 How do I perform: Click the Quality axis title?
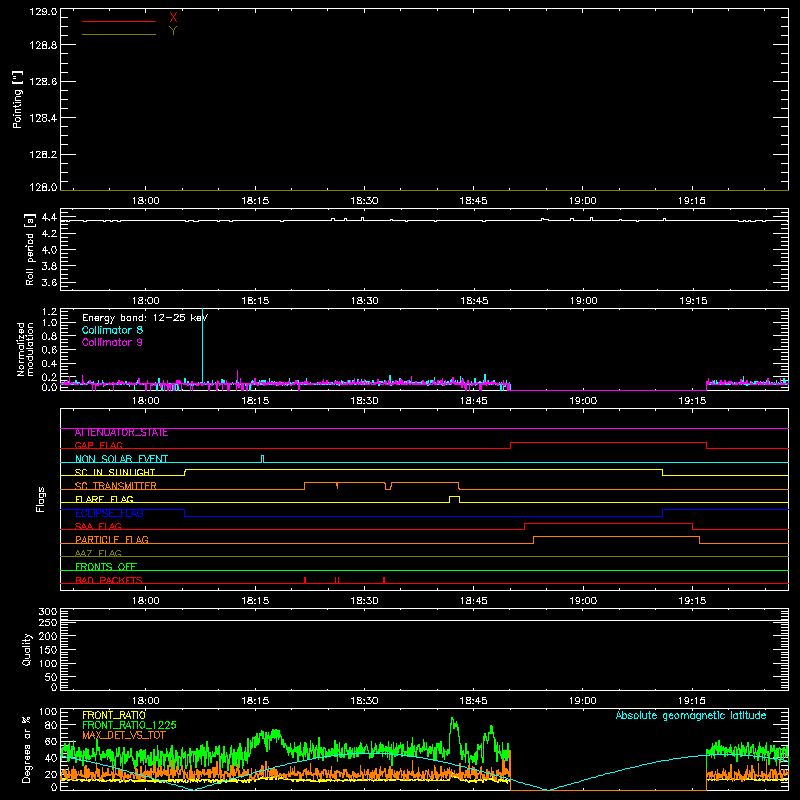pyautogui.click(x=27, y=649)
